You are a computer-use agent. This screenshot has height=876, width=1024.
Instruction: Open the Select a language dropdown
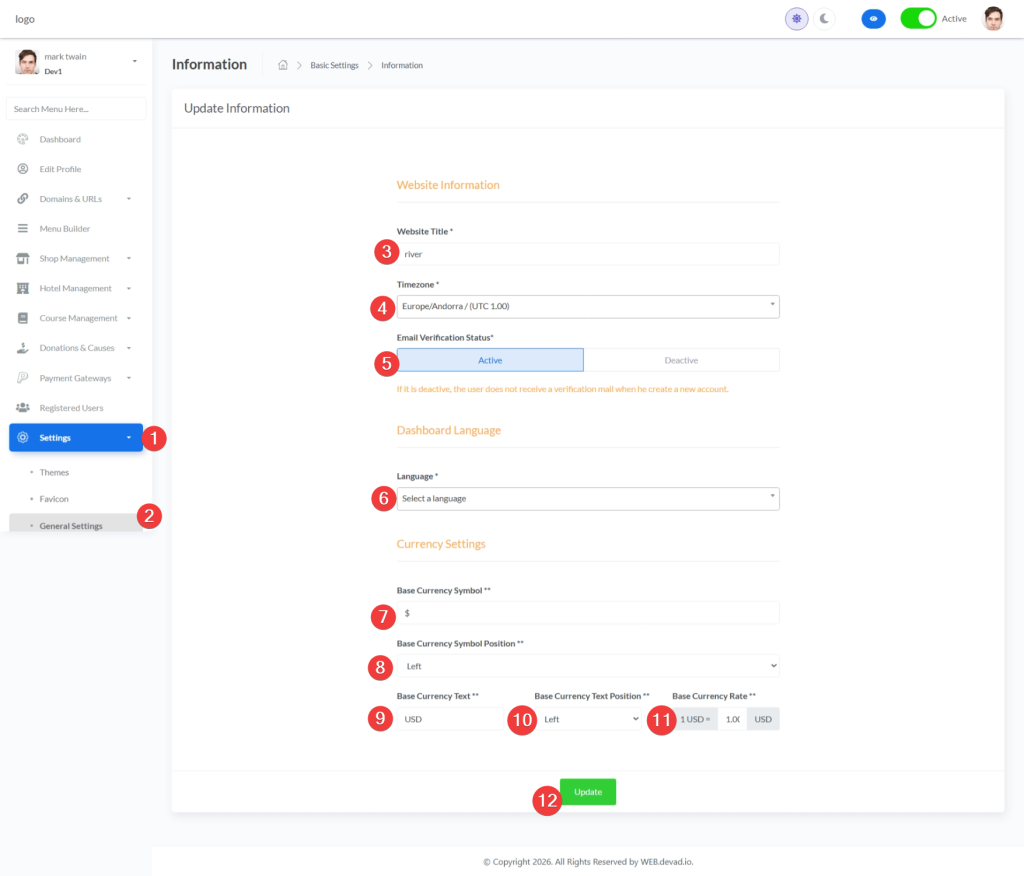click(x=588, y=498)
